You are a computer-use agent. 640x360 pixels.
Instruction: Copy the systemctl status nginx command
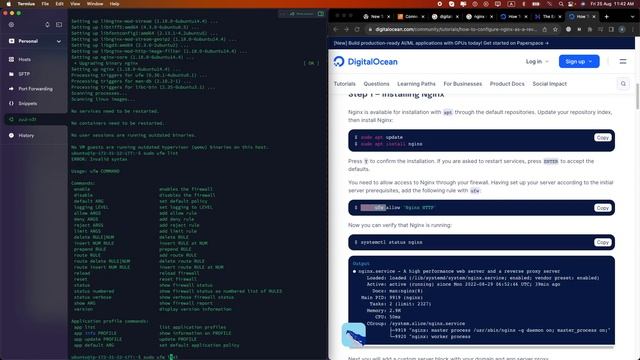click(602, 242)
